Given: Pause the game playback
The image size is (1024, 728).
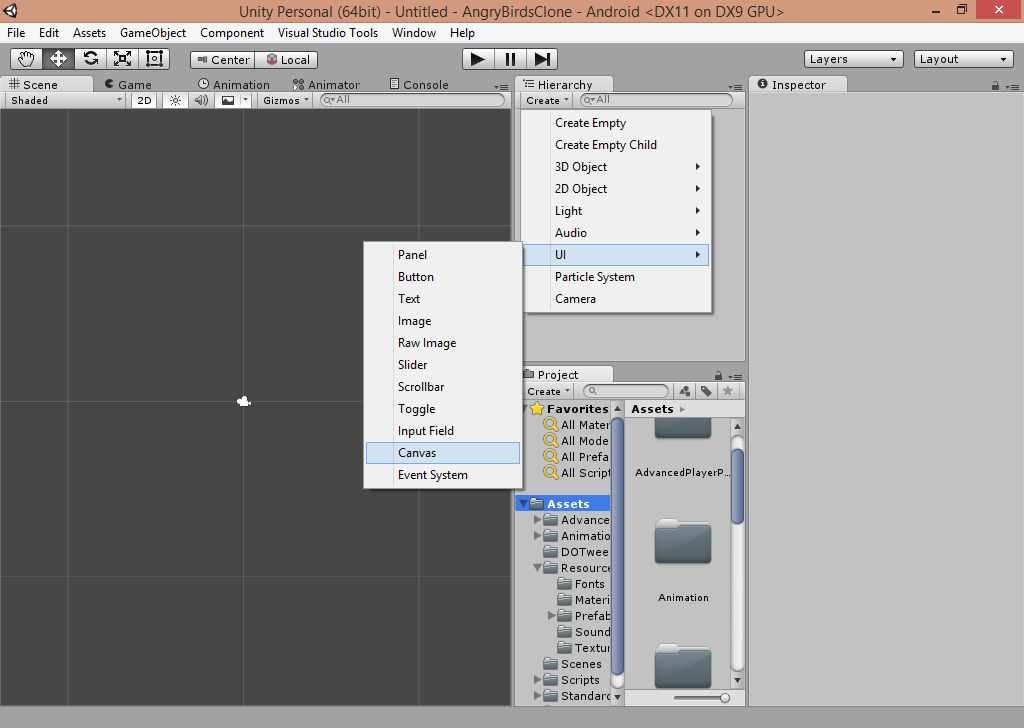Looking at the screenshot, I should pos(510,59).
